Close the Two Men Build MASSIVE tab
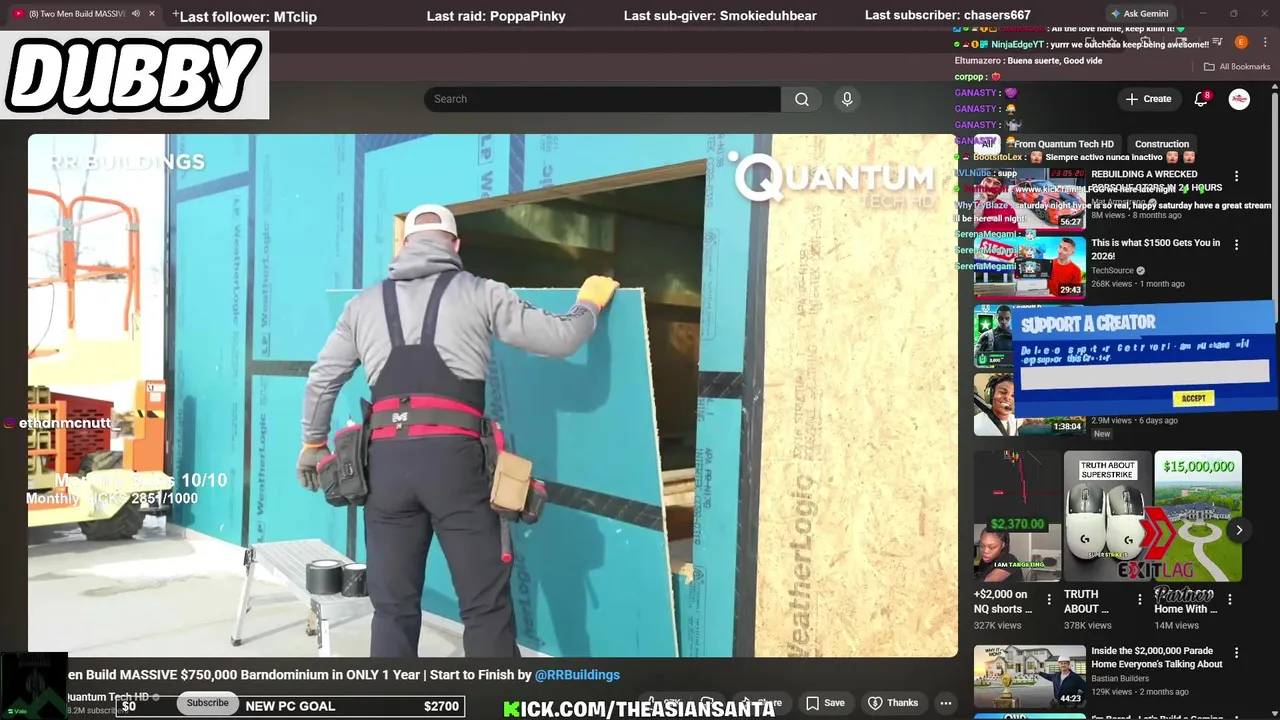 pos(152,14)
